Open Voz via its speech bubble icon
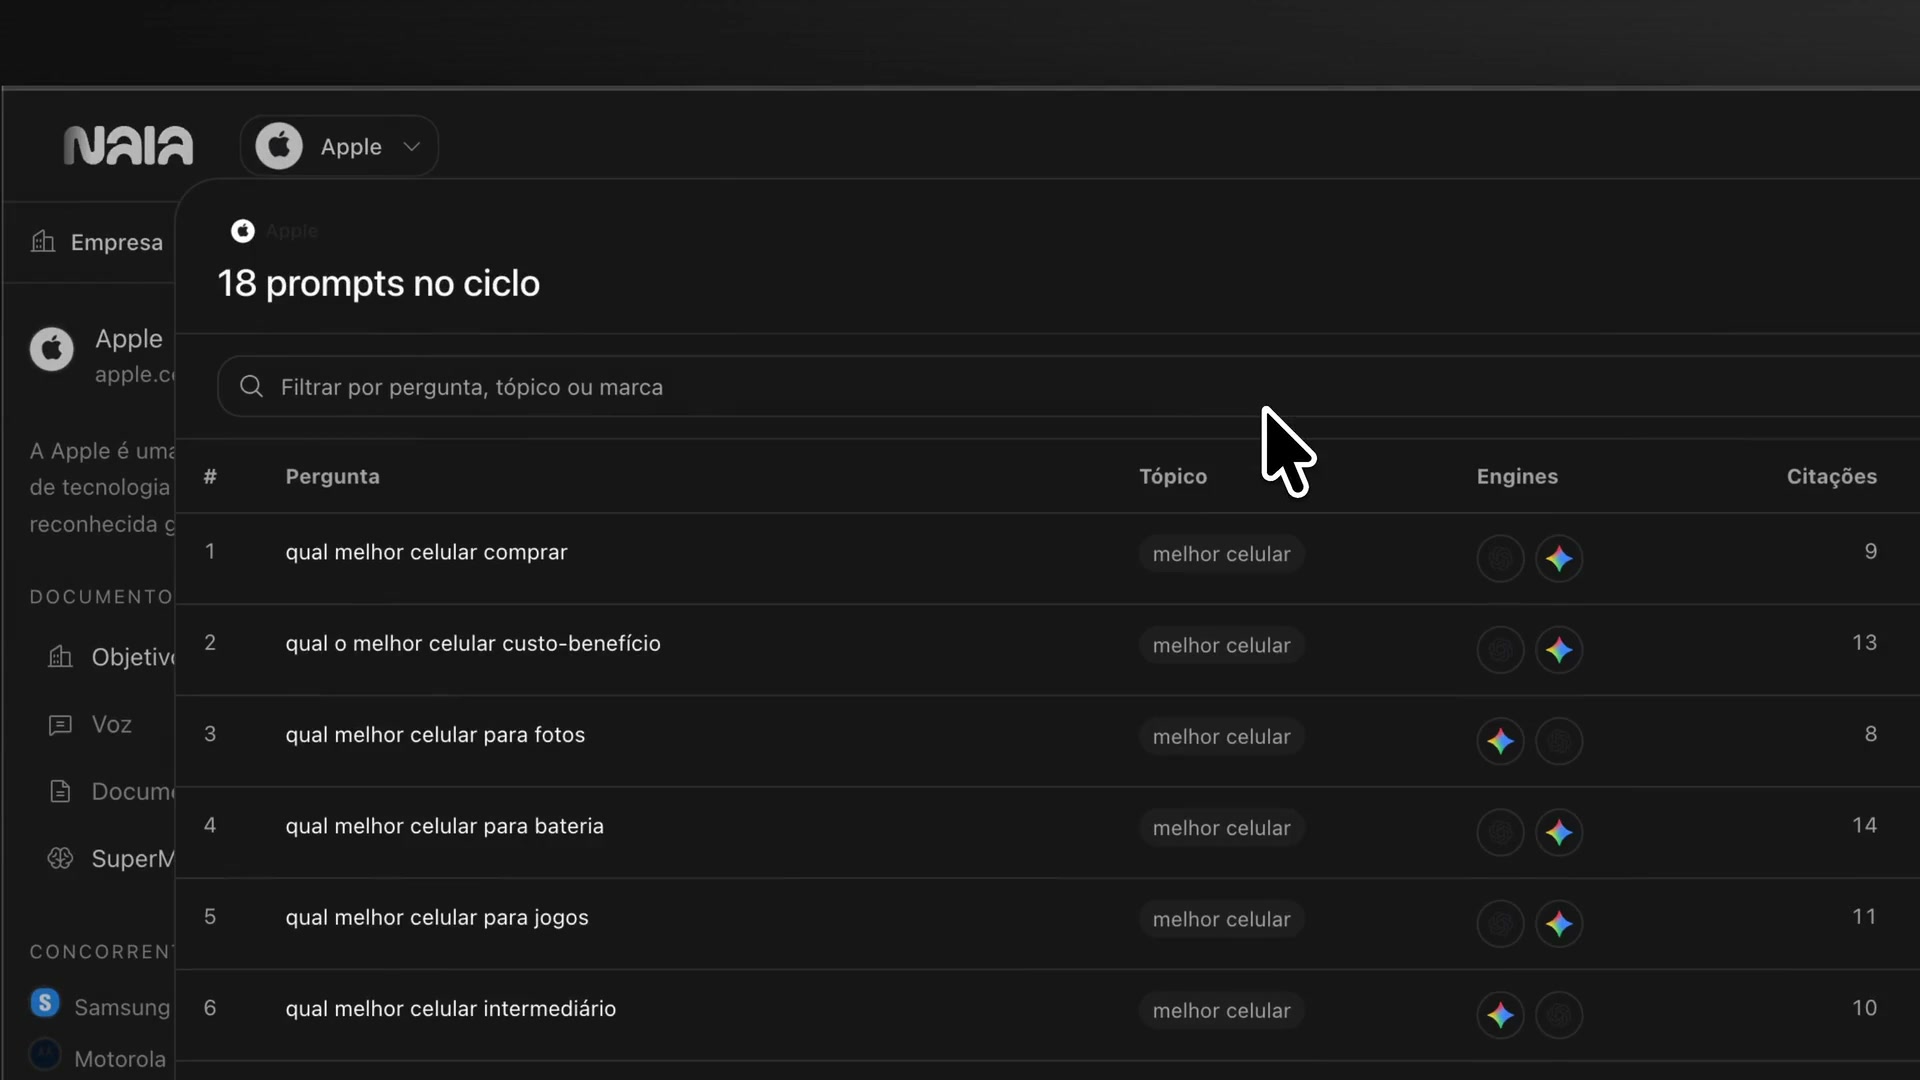The width and height of the screenshot is (1920, 1080). 60,724
